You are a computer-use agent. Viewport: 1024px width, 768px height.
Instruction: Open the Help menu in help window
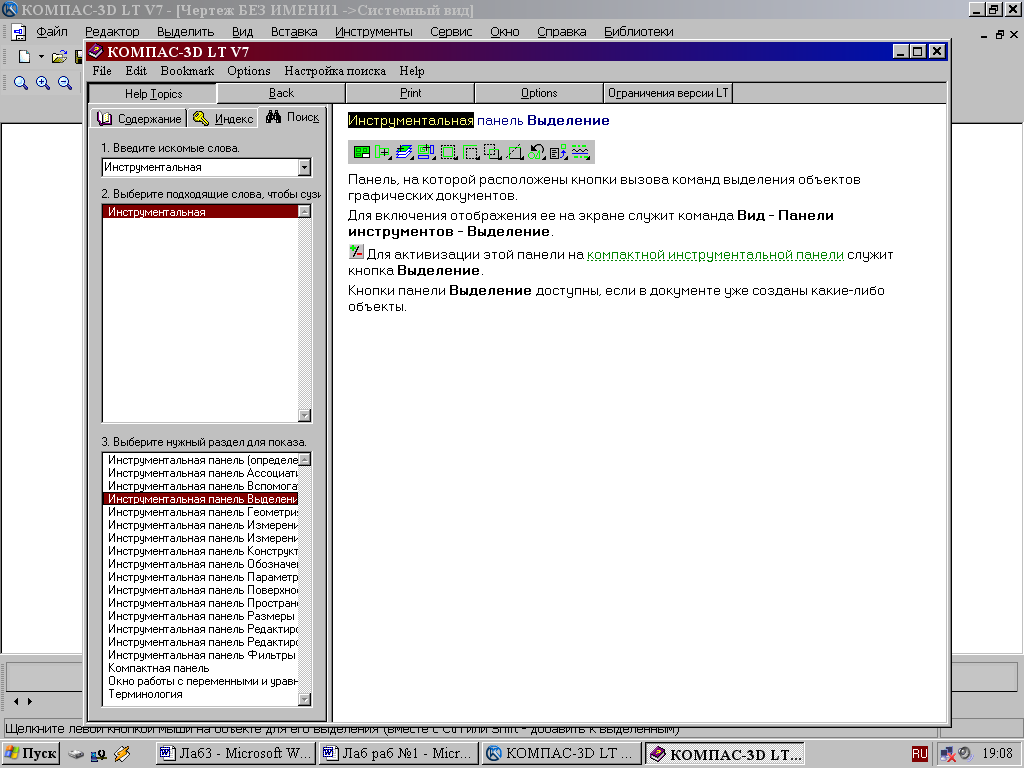(412, 71)
